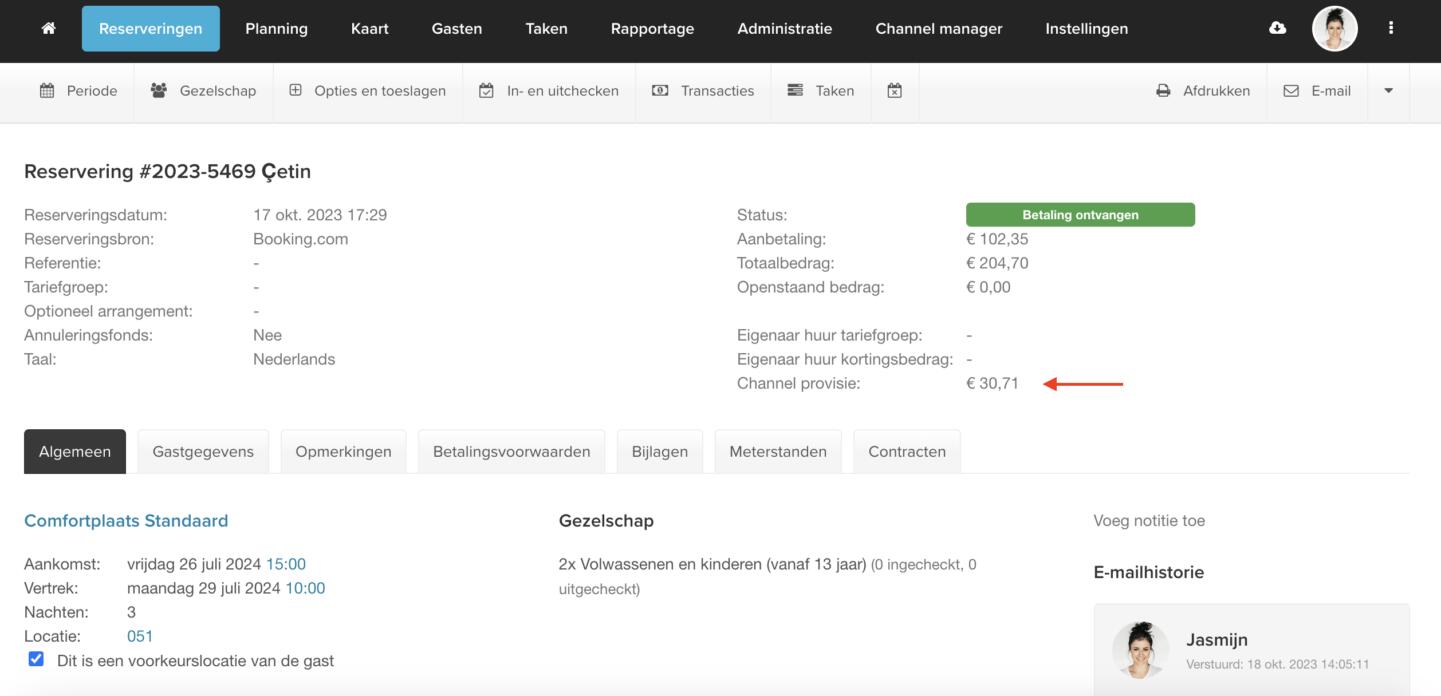This screenshot has height=696, width=1441.
Task: Click the location link 051
Action: tap(140, 636)
